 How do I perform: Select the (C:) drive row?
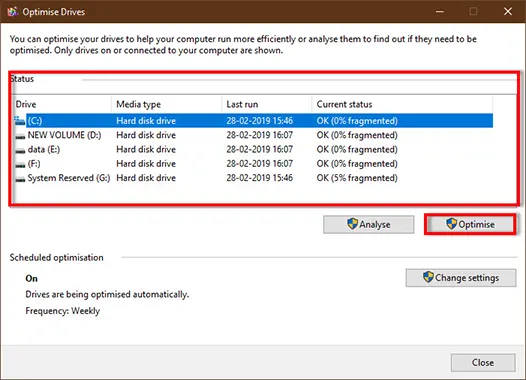click(253, 121)
